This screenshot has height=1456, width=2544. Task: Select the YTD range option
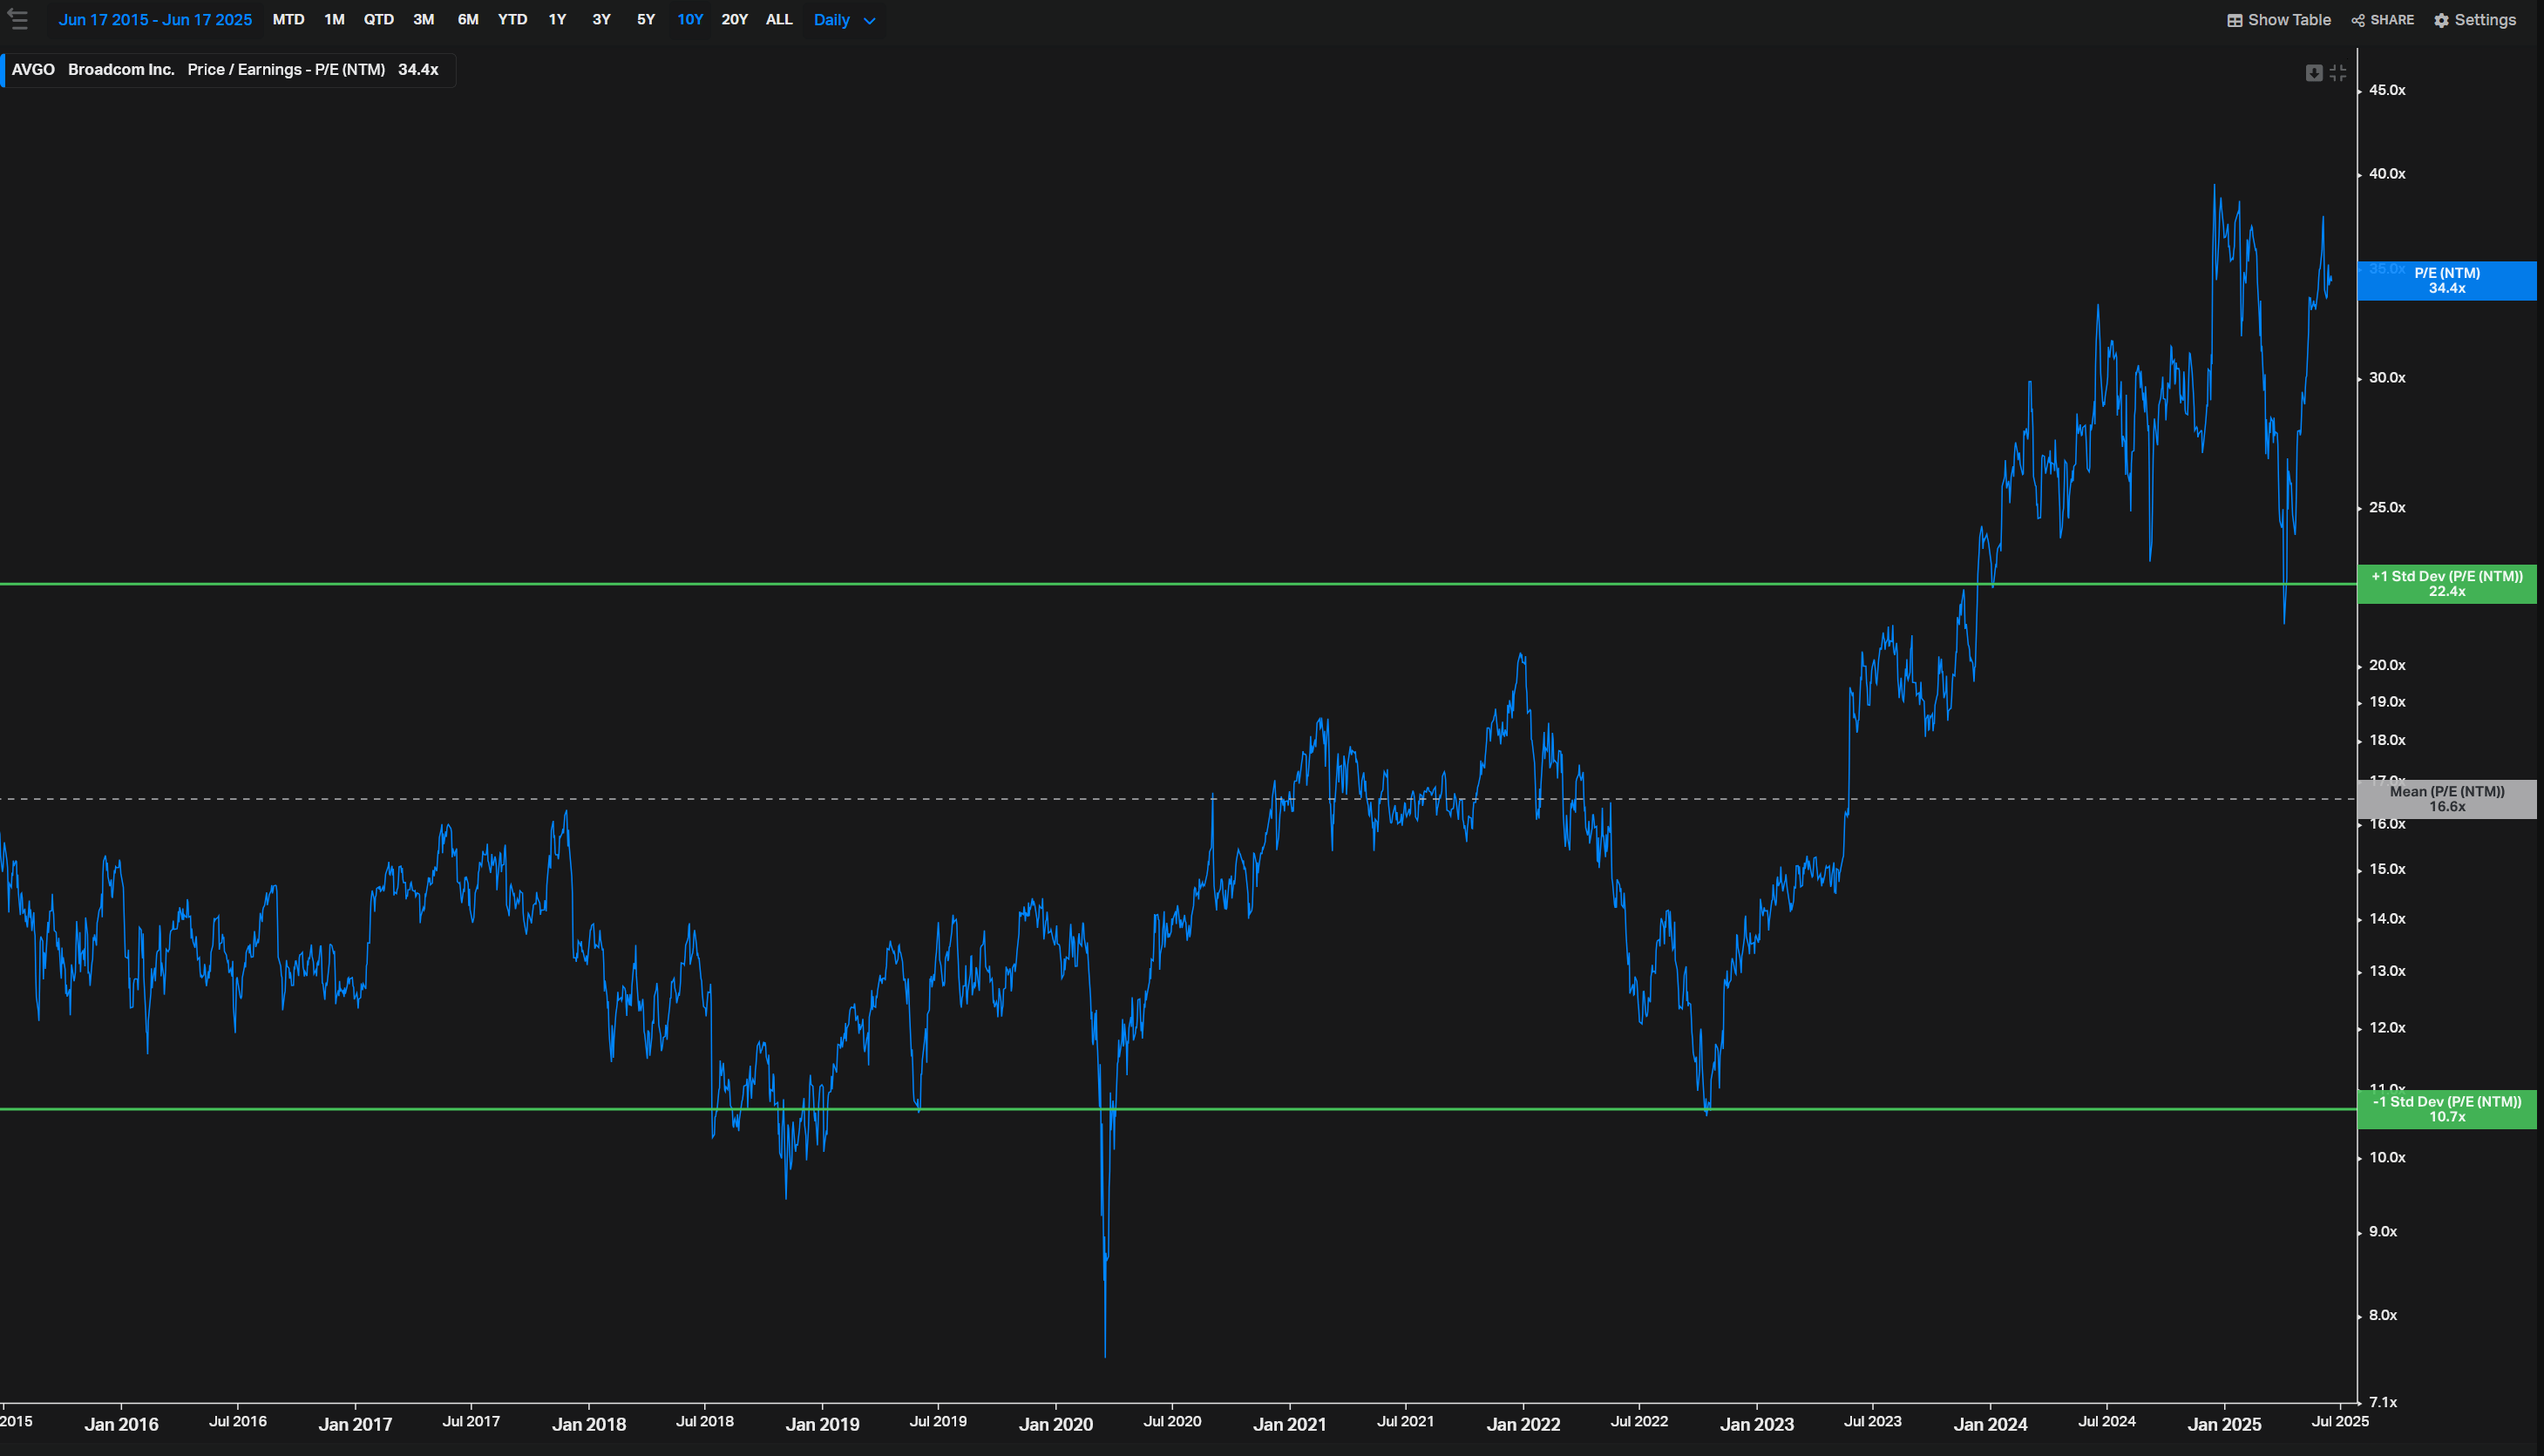[512, 20]
